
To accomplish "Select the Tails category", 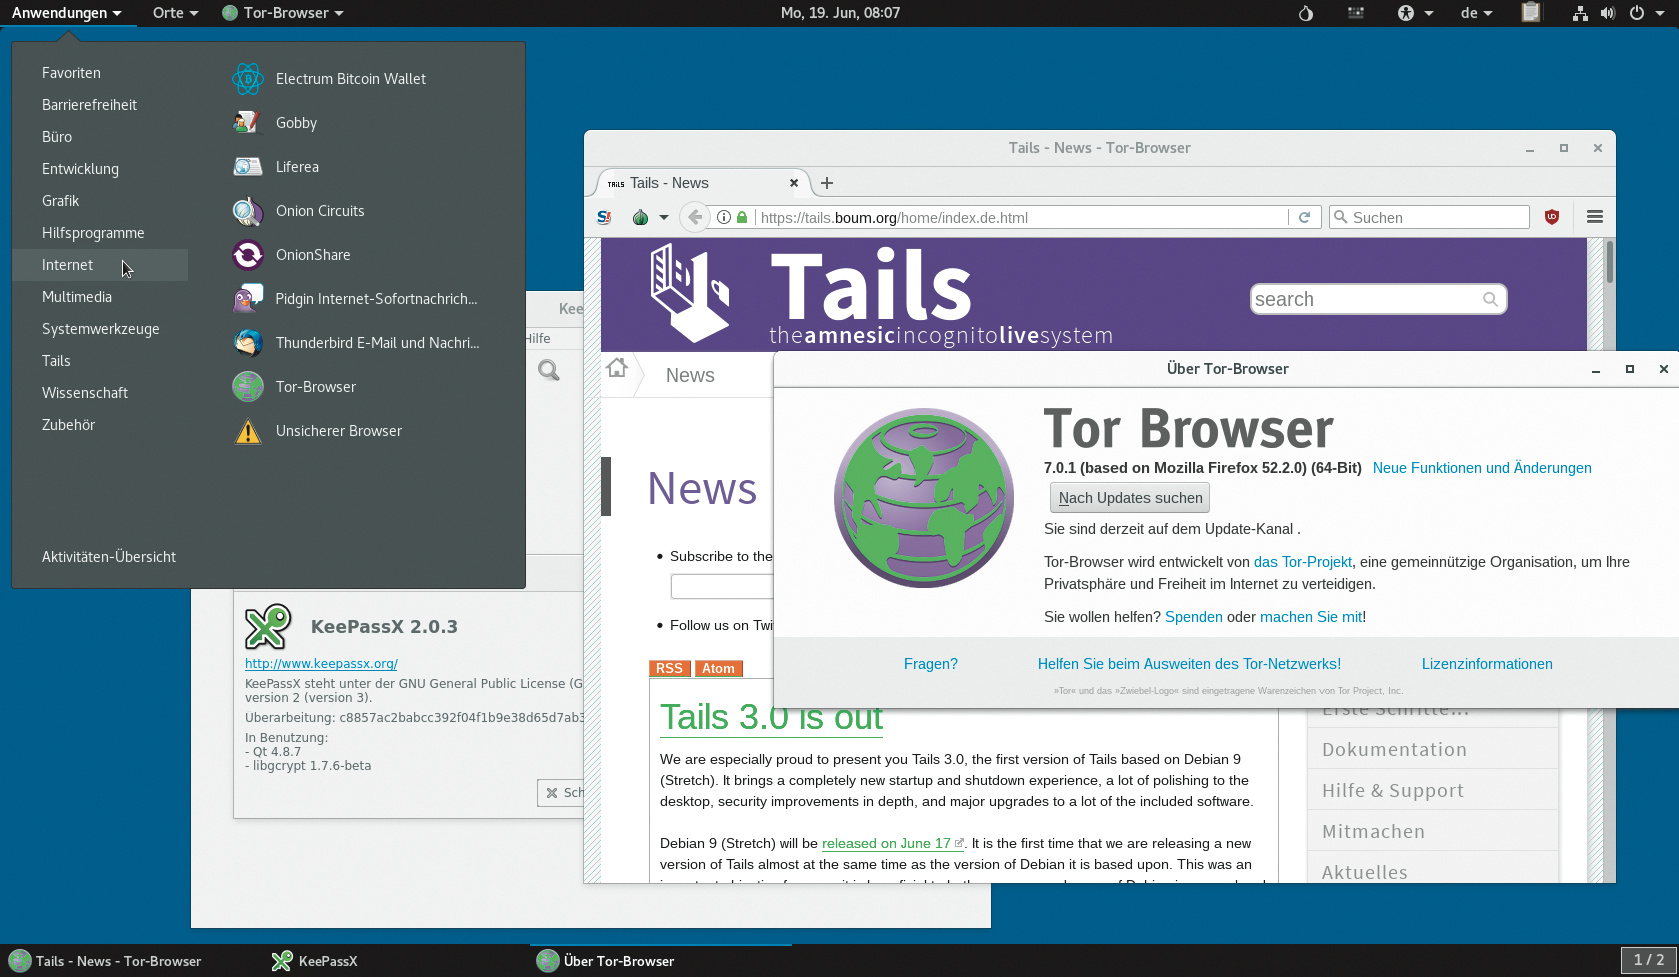I will tap(56, 361).
